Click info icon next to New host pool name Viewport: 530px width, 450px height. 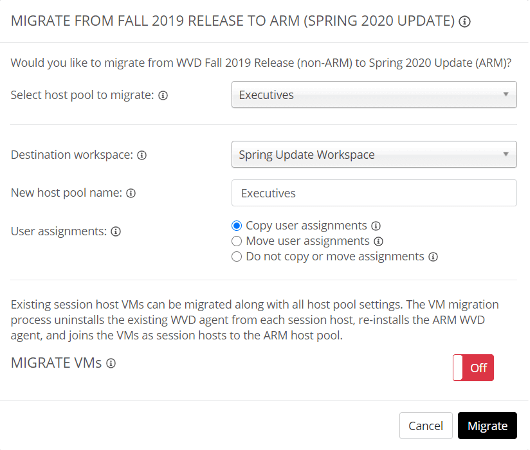131,193
